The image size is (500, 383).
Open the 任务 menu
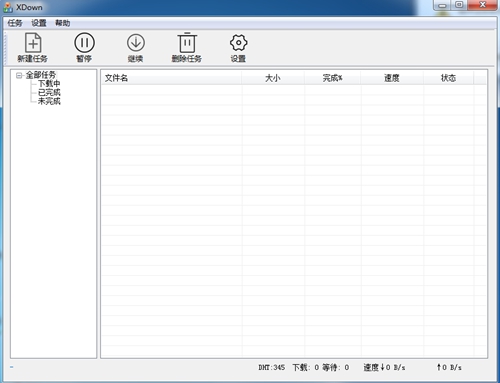[15, 23]
